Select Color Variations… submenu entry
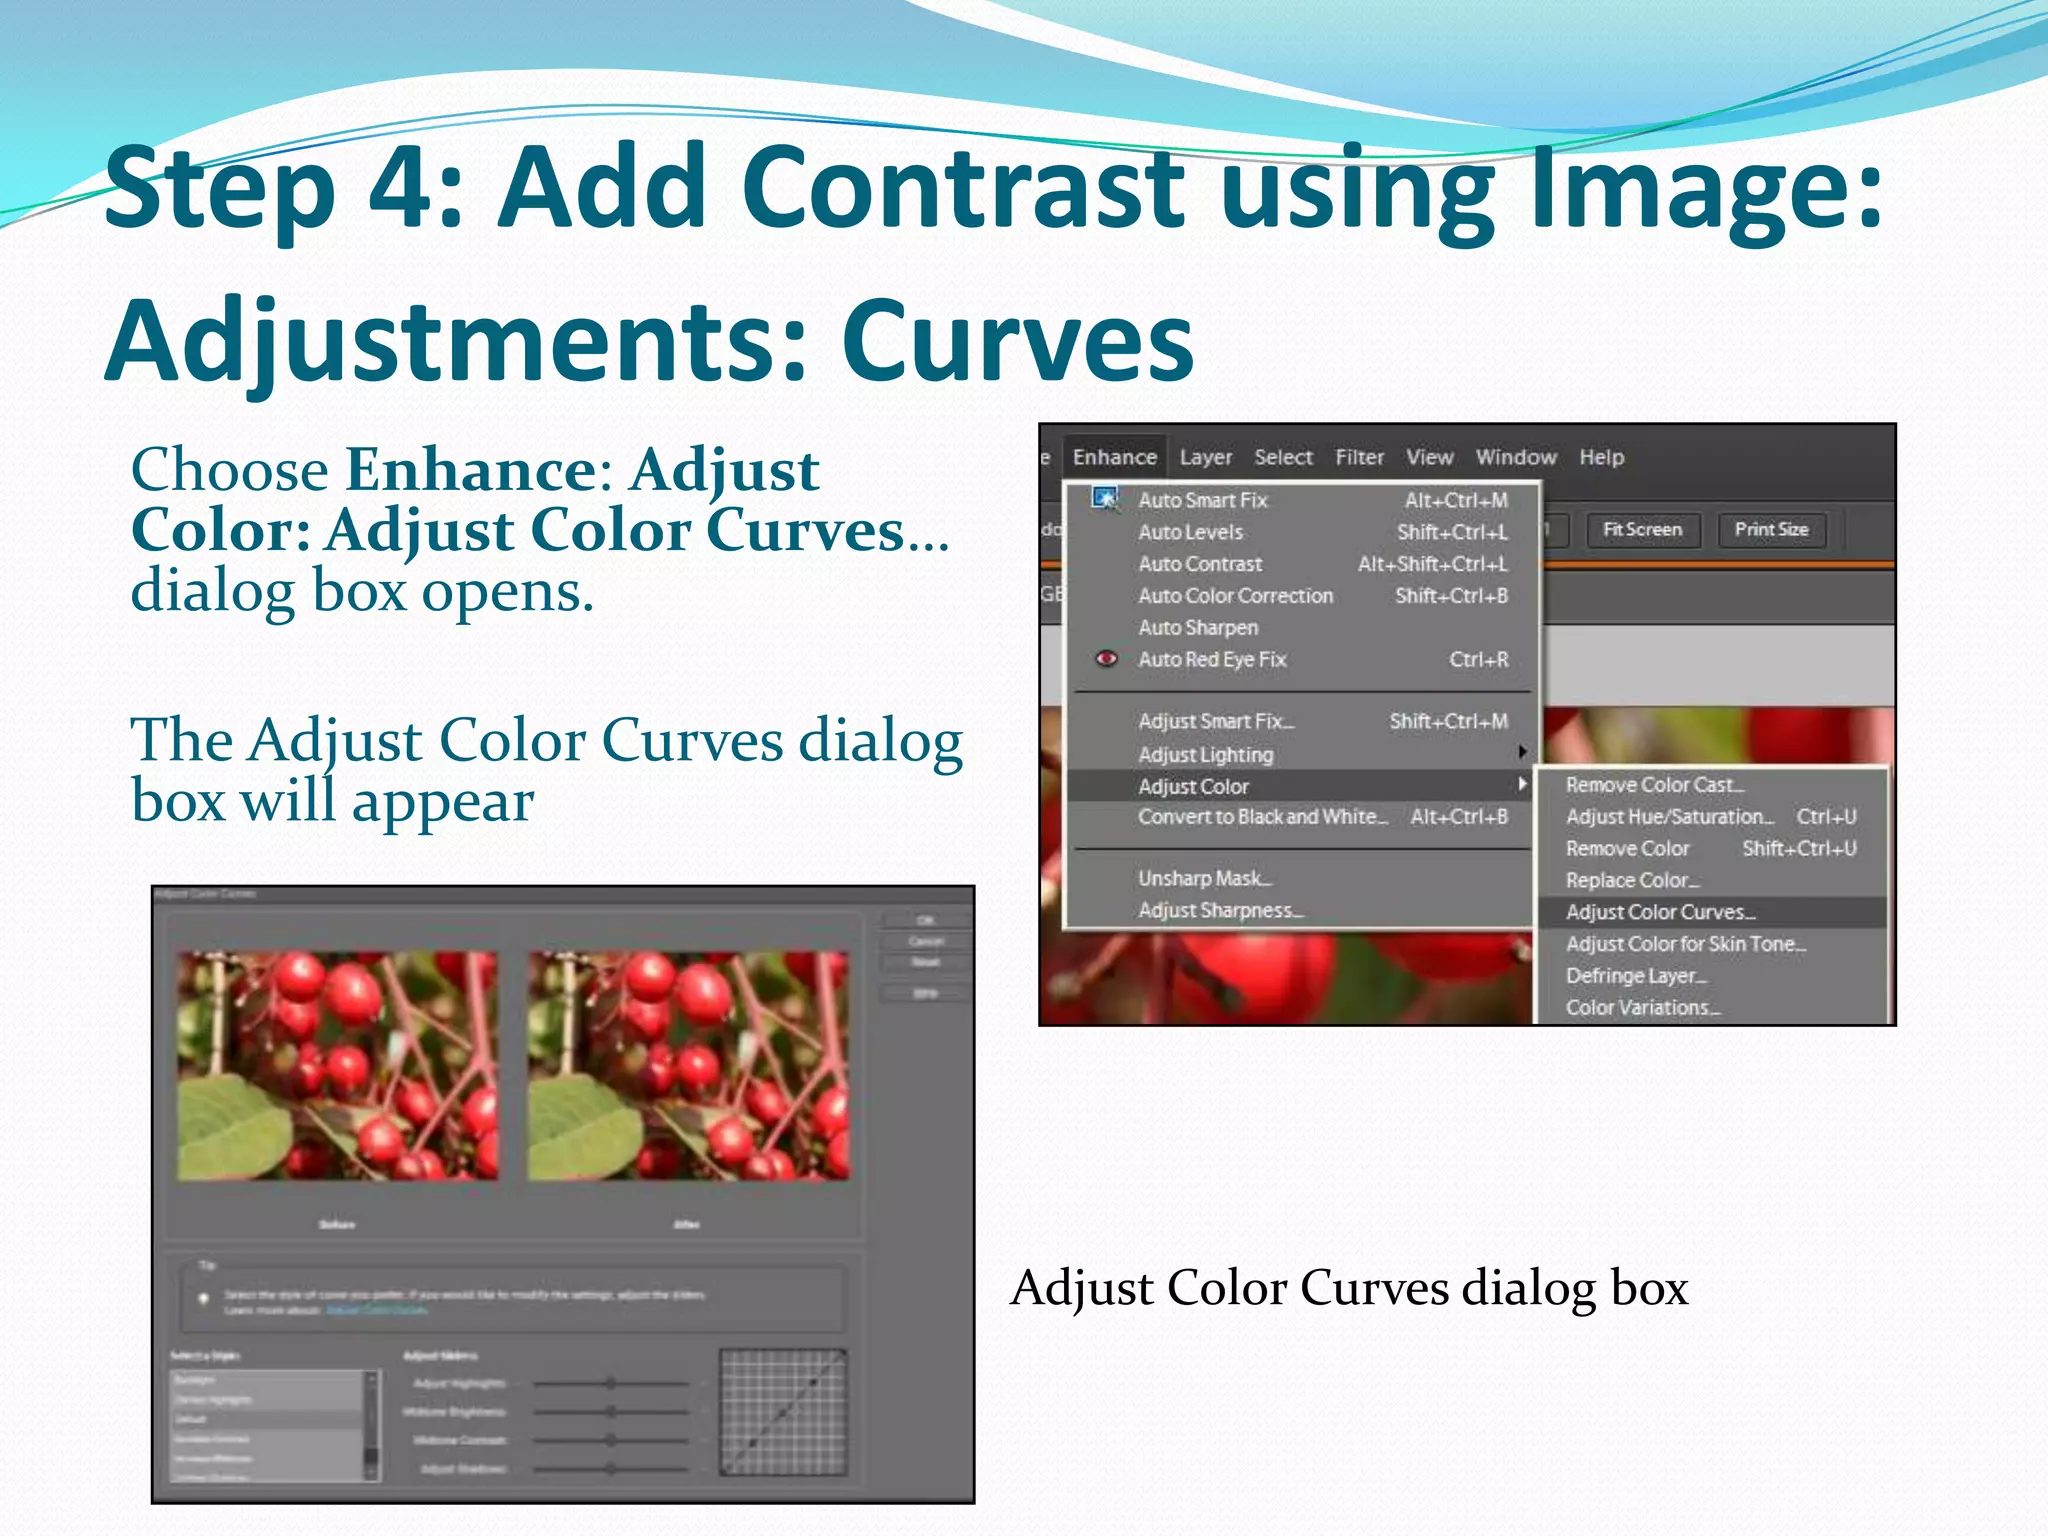2048x1536 pixels. point(1711,1008)
